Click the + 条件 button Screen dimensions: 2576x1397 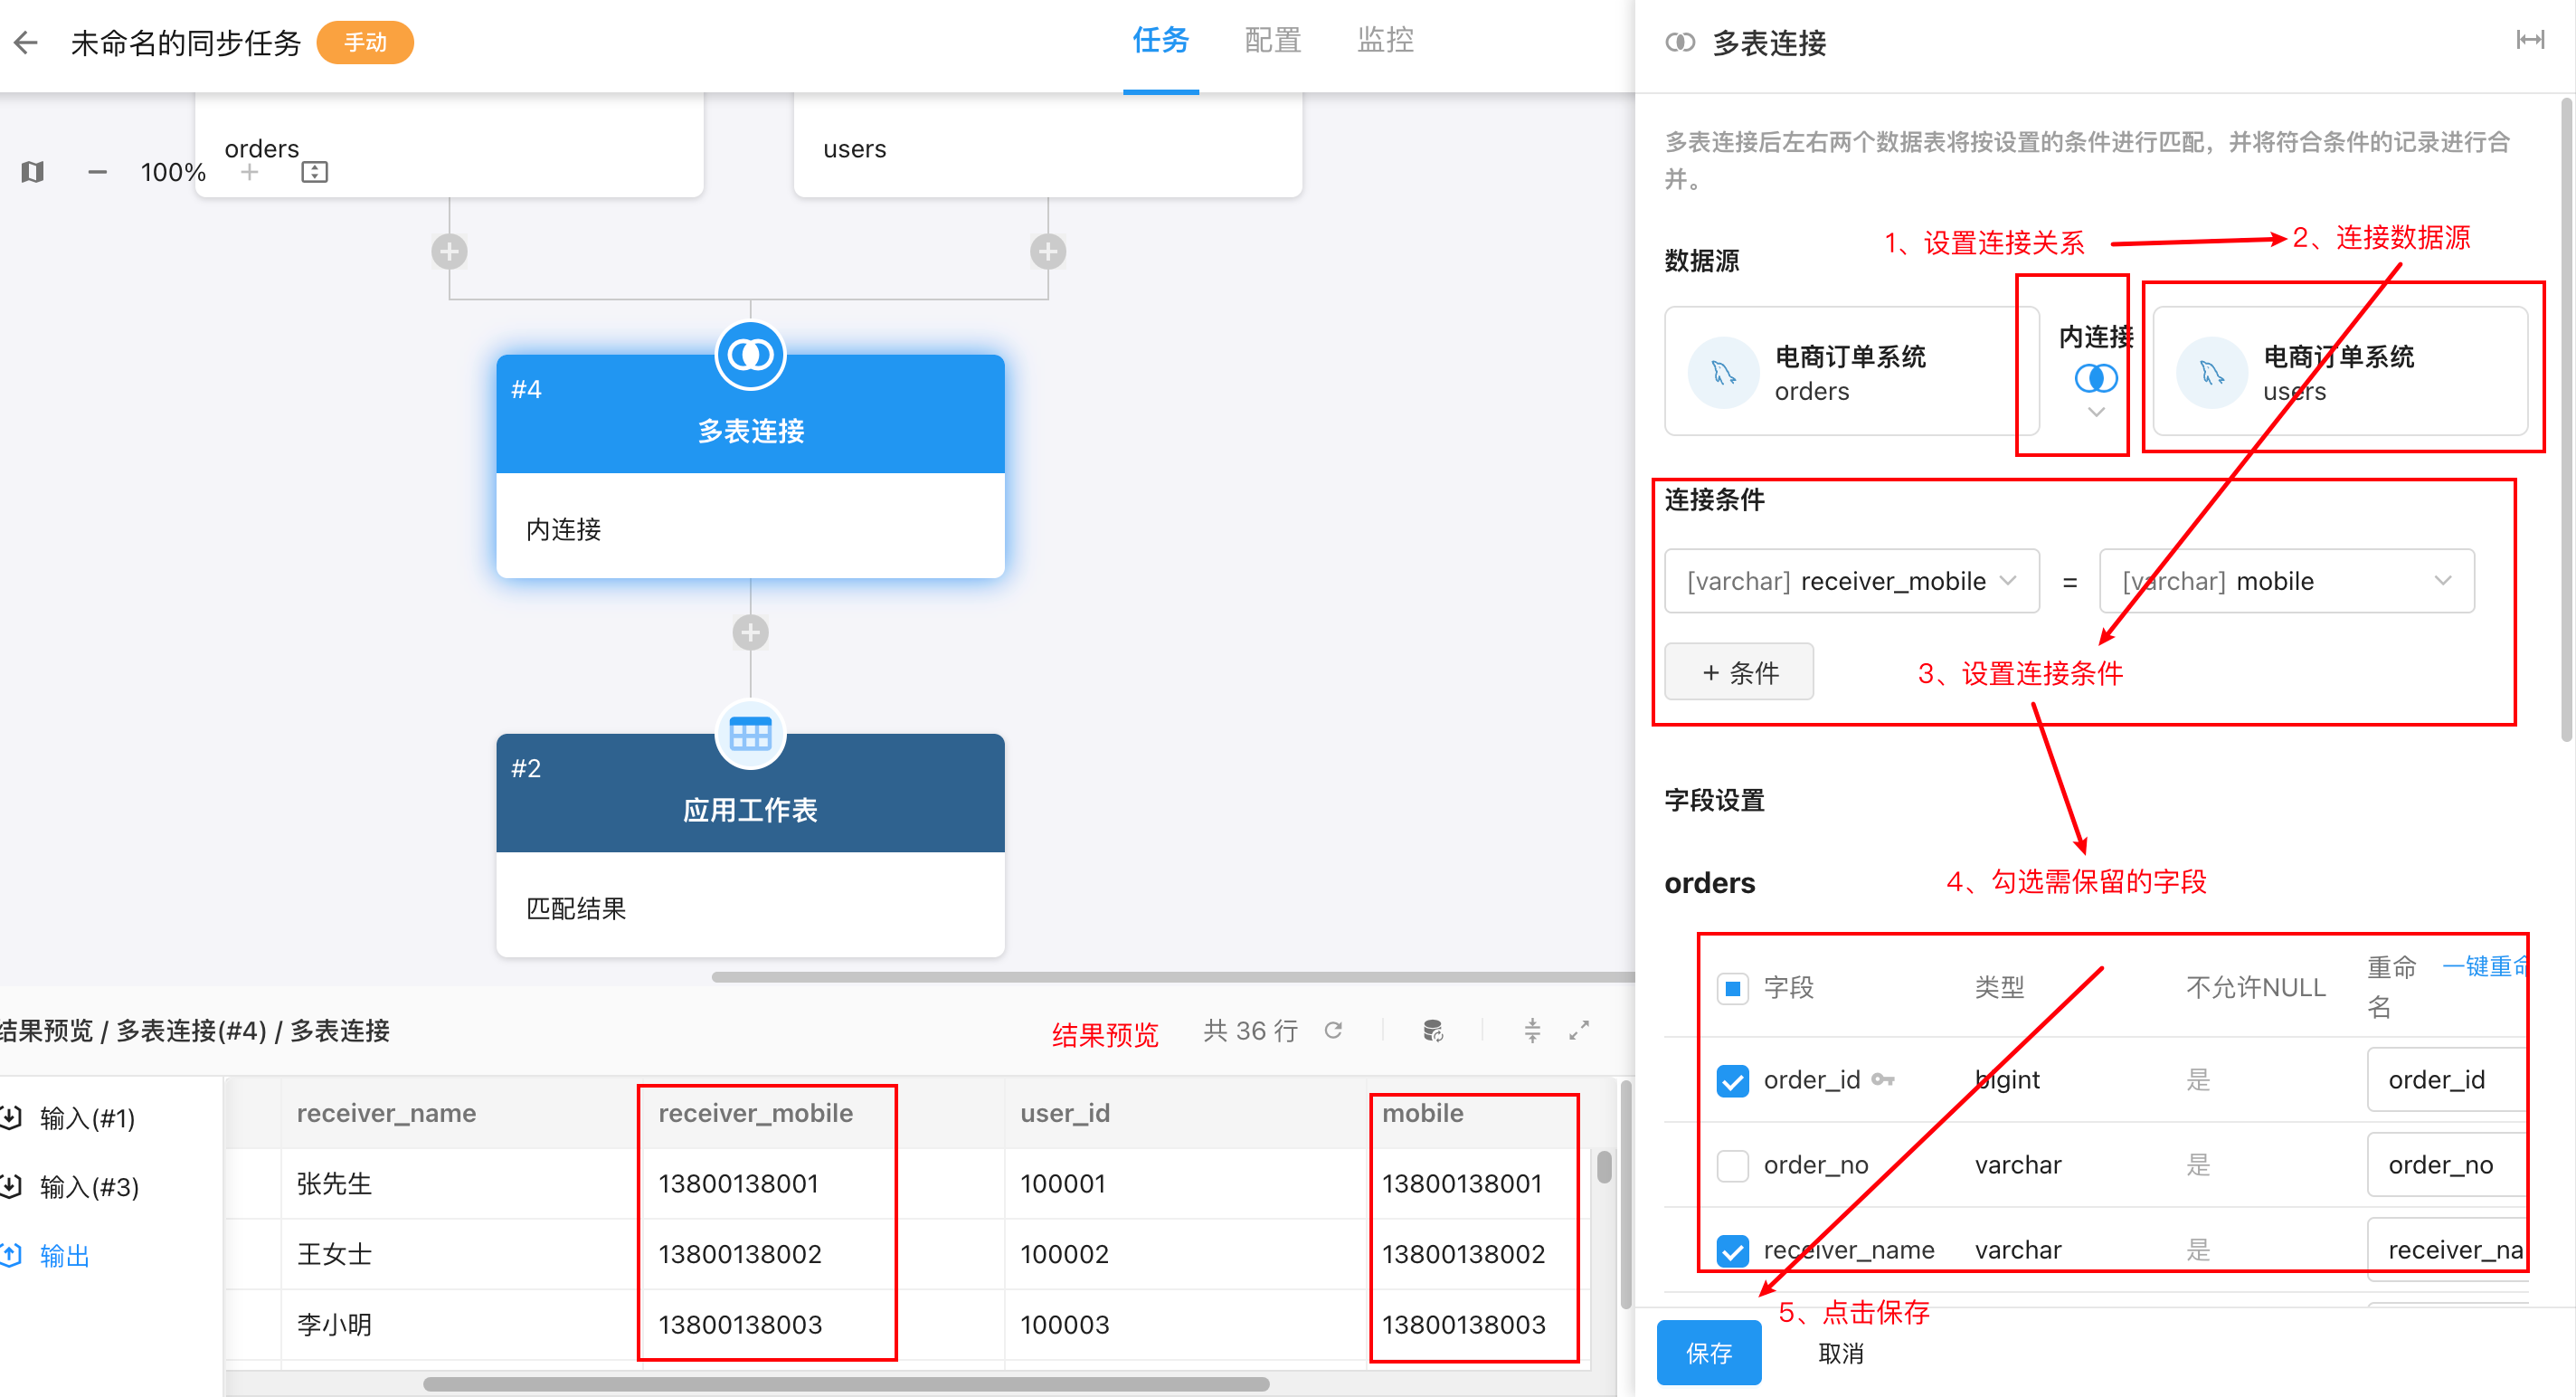pyautogui.click(x=1739, y=672)
